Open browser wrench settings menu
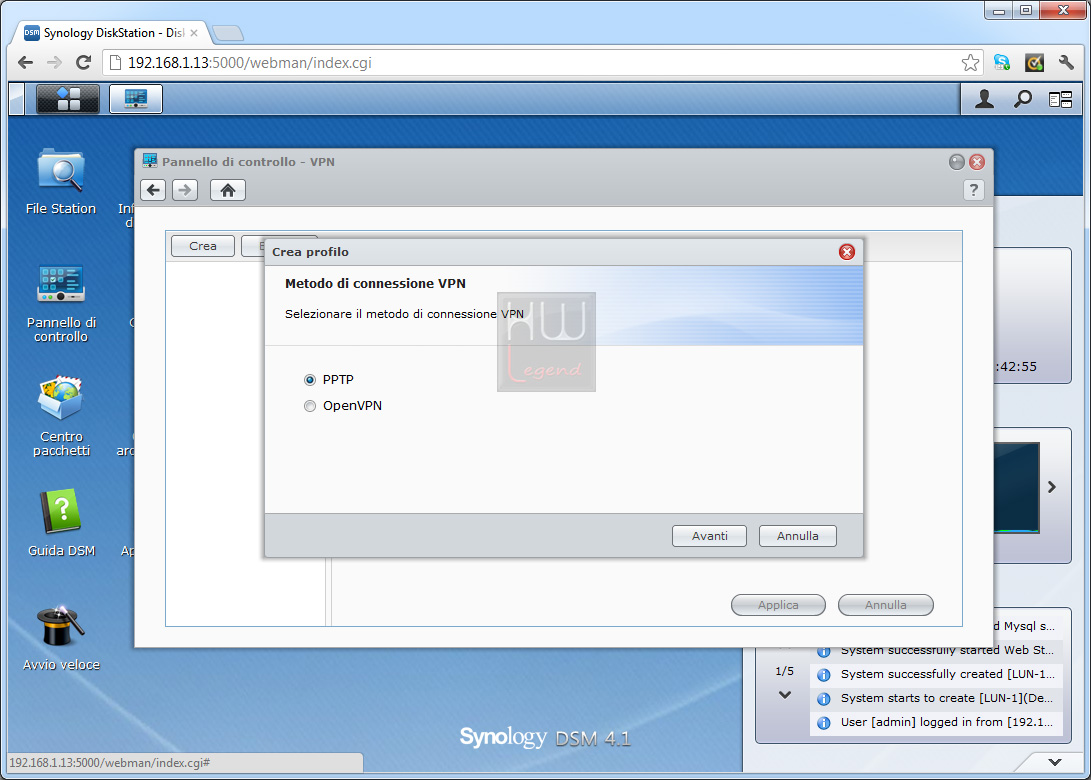 coord(1066,63)
